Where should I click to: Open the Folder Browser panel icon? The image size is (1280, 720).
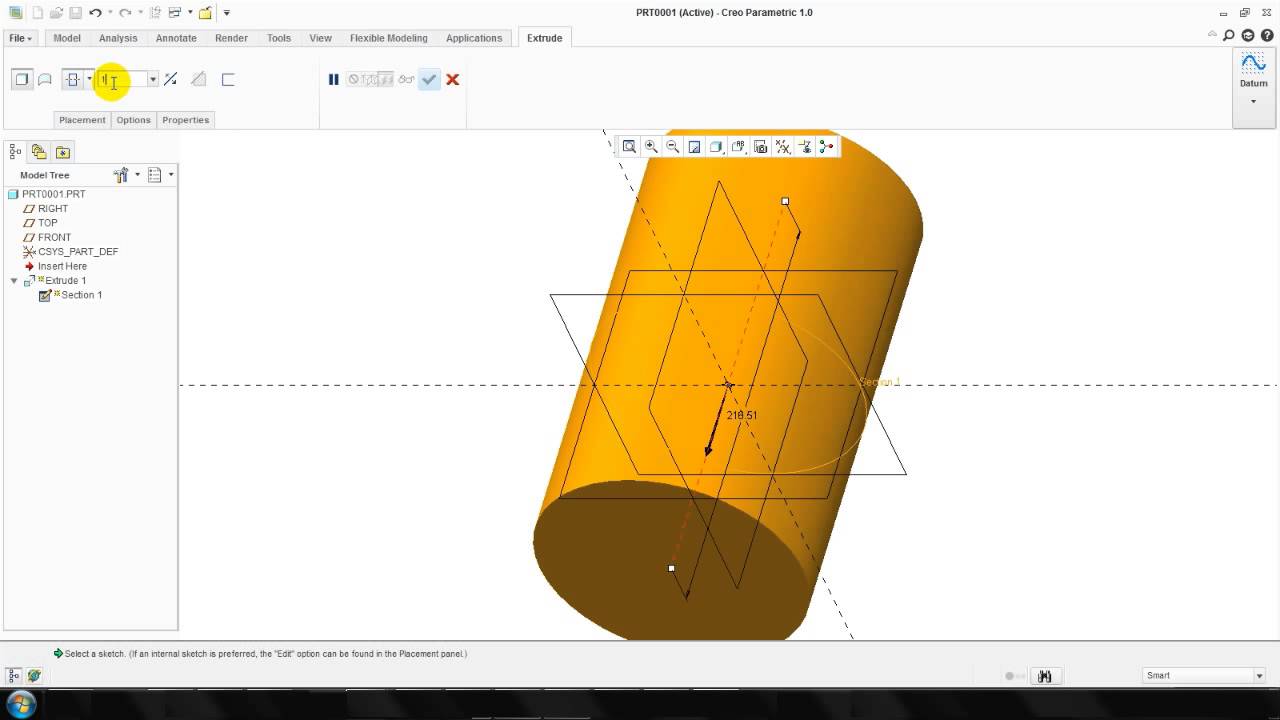[39, 152]
